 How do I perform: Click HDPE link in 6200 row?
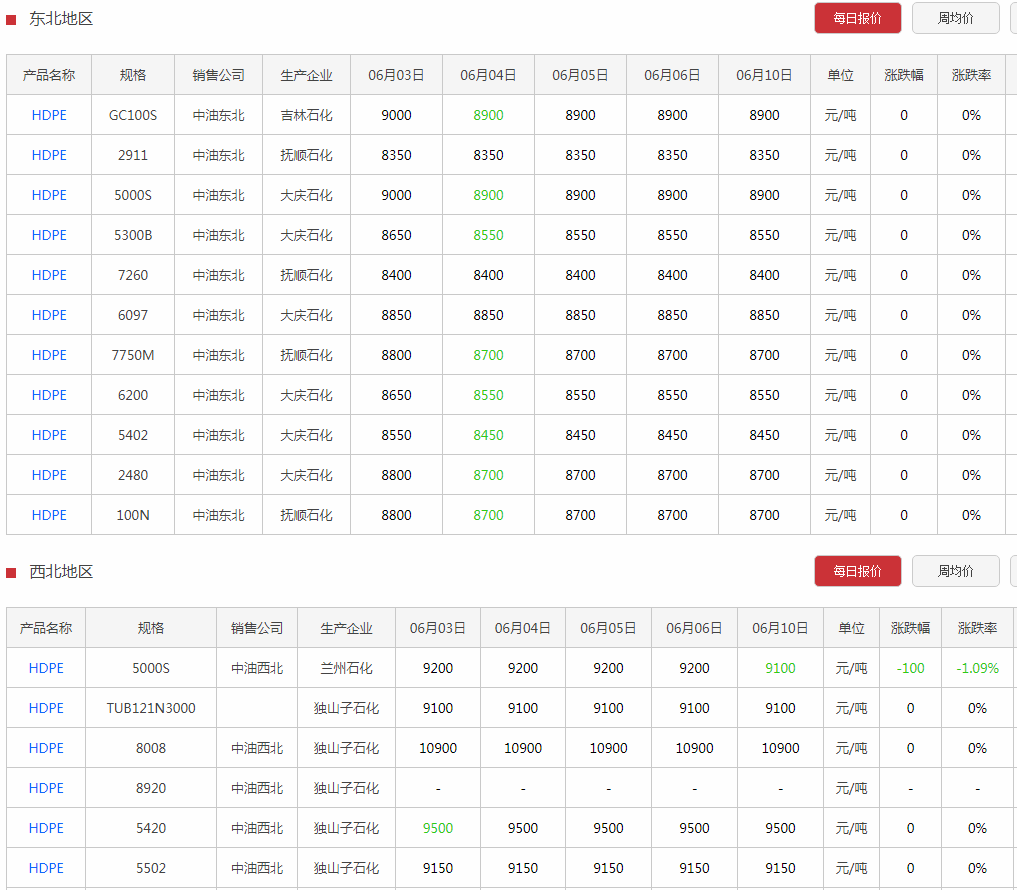click(x=49, y=395)
